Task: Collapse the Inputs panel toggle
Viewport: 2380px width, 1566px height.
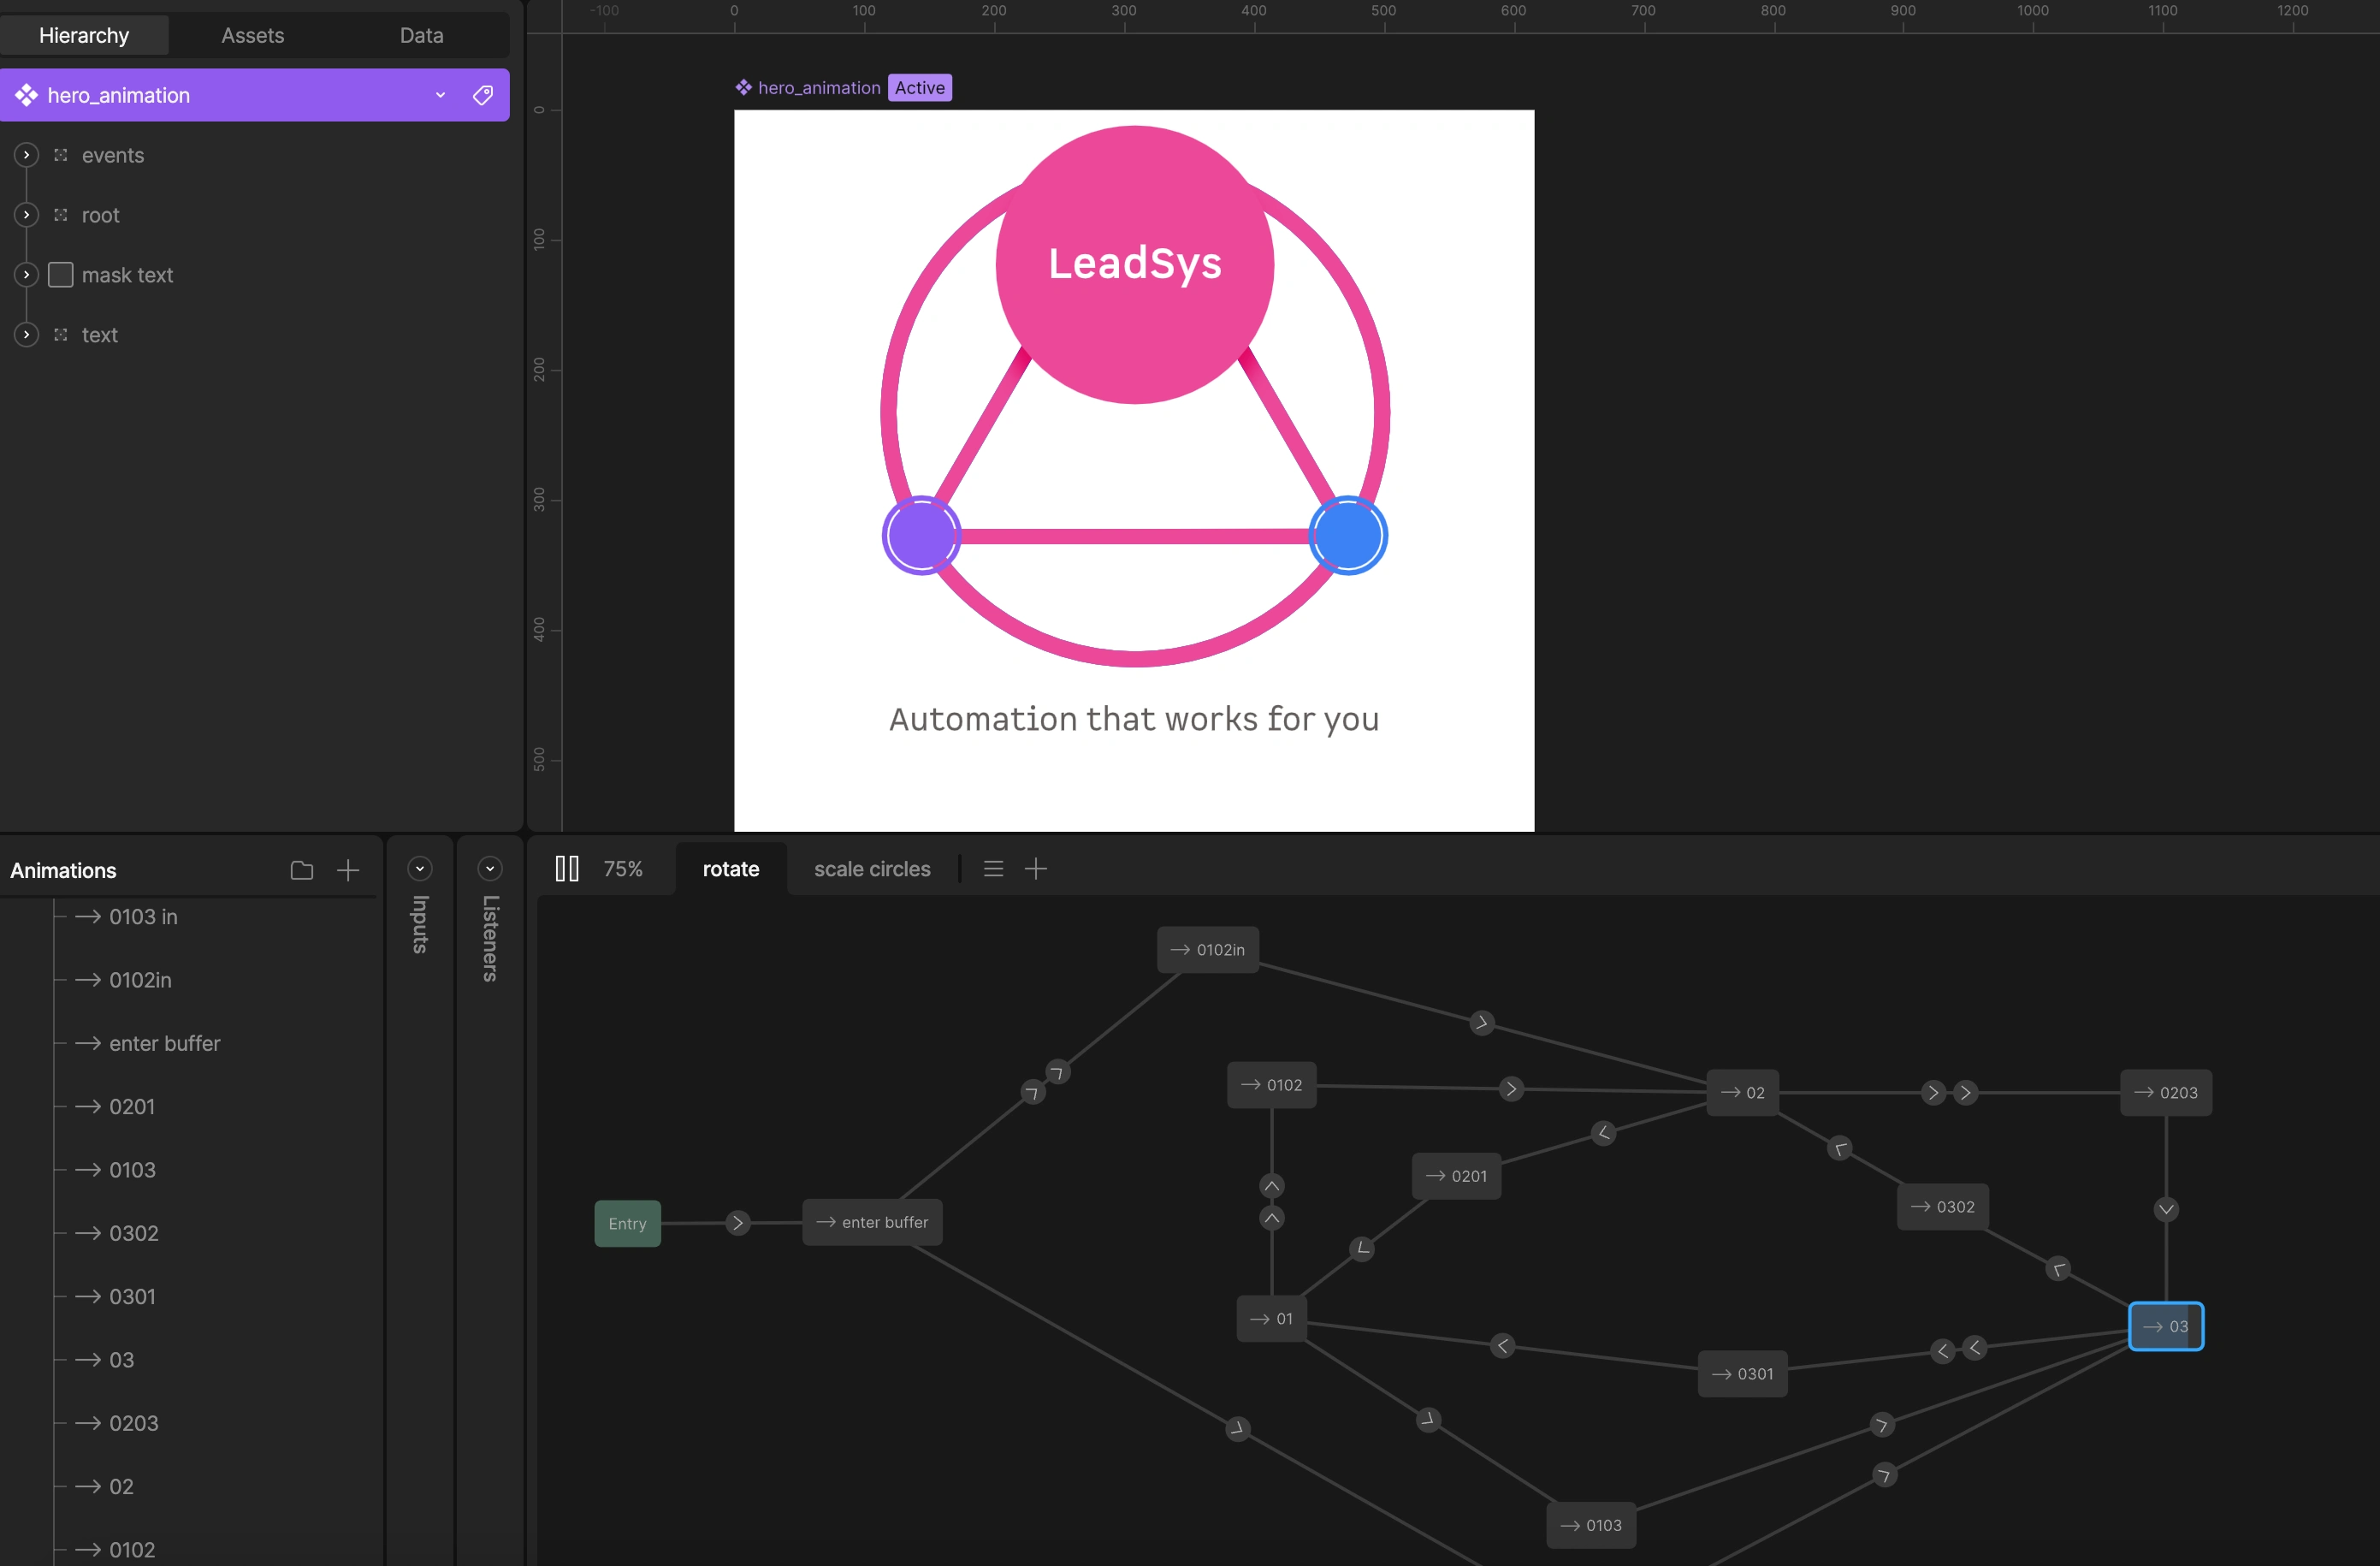Action: 420,868
